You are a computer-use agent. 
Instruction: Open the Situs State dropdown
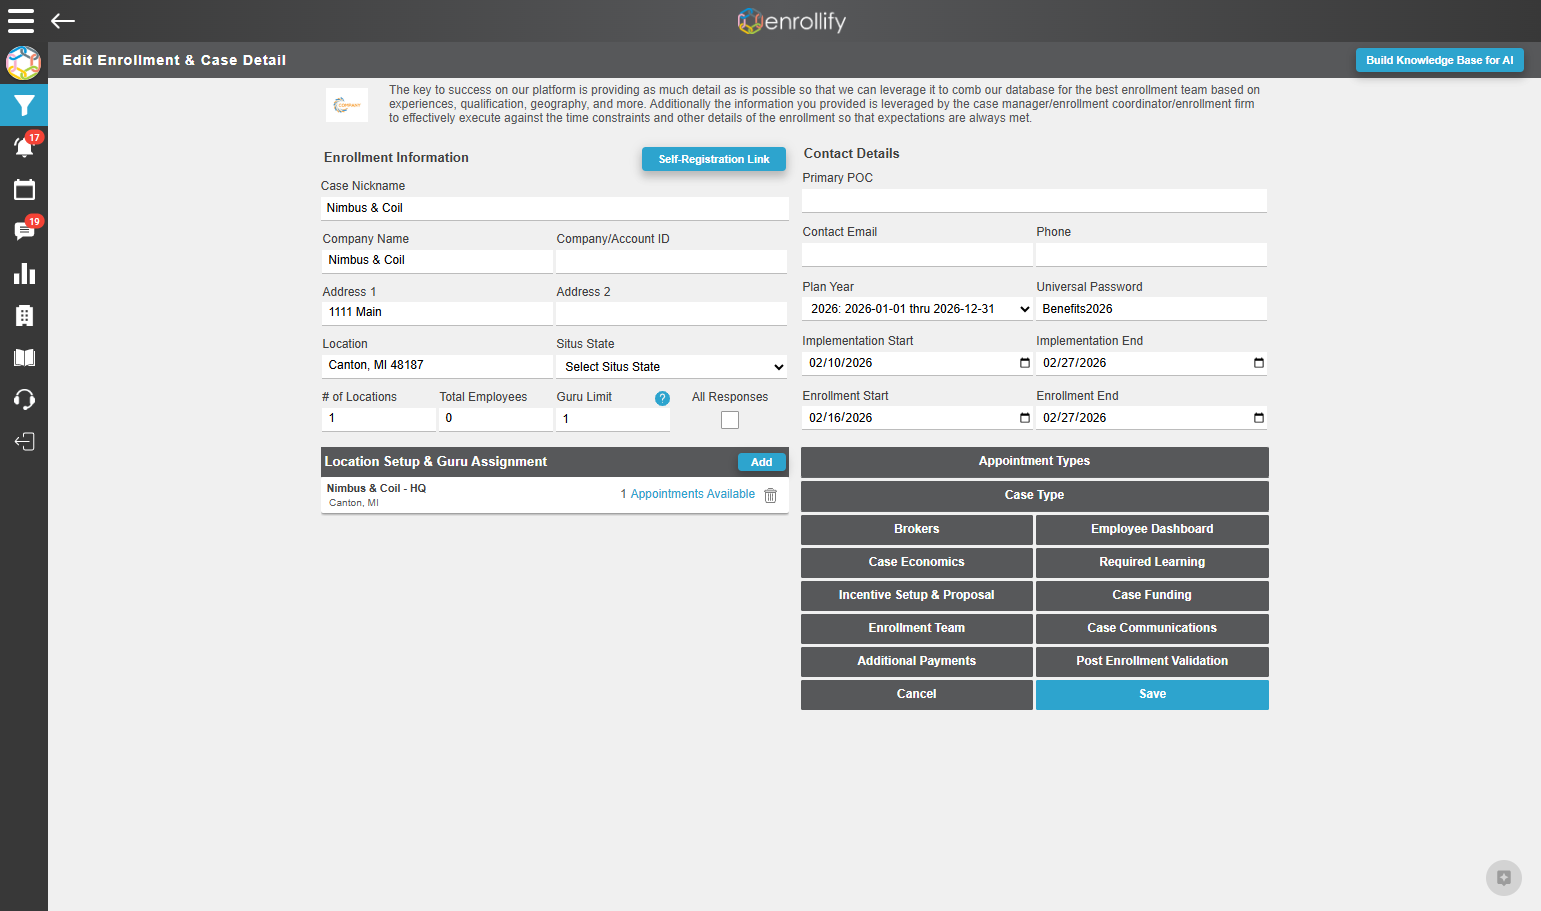coord(671,367)
